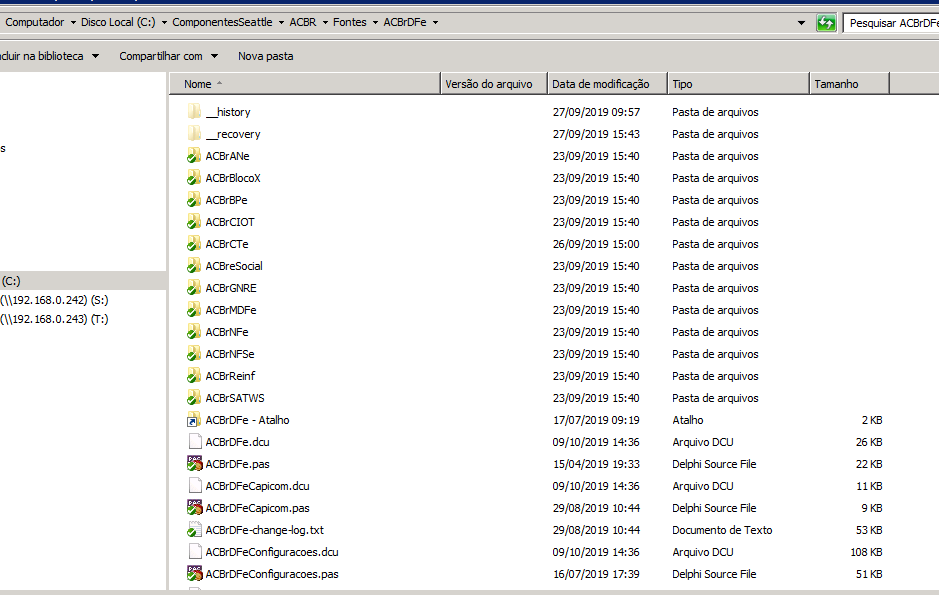Click the folder name 'ACBrNFe'
Viewport: 939px width, 599px height.
point(227,332)
